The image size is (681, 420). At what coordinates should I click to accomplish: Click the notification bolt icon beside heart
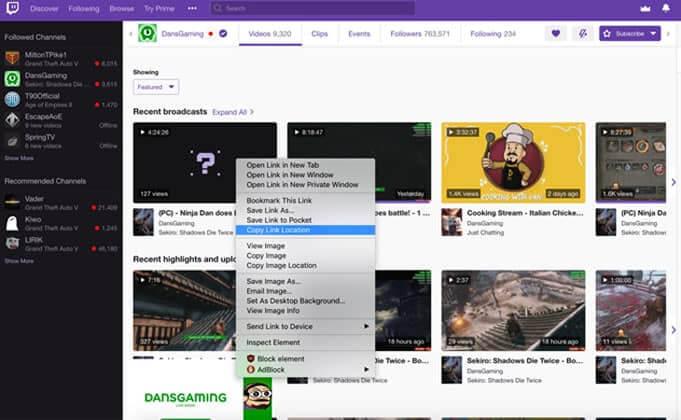point(582,33)
